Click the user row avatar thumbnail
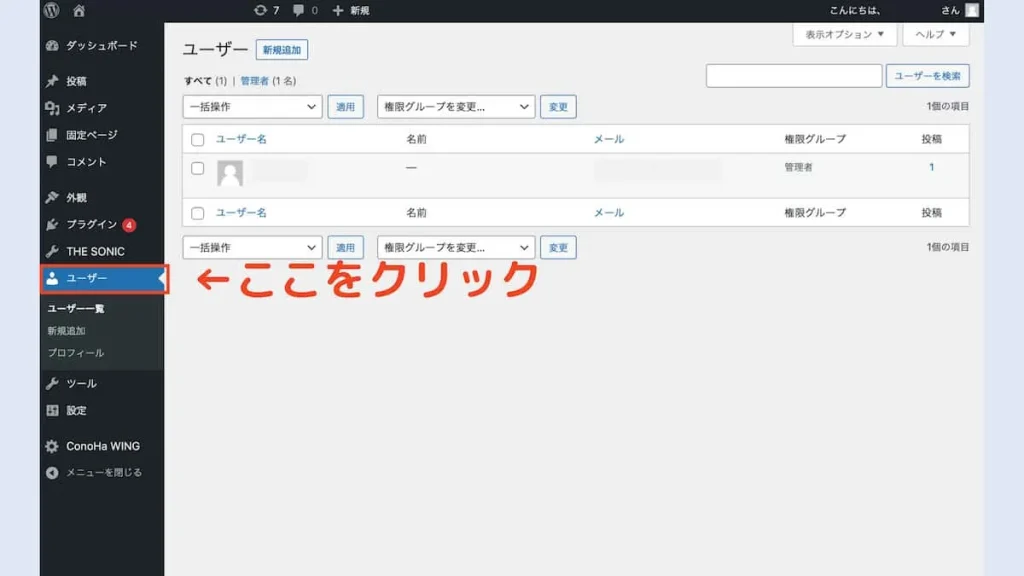The image size is (1024, 576). point(230,173)
